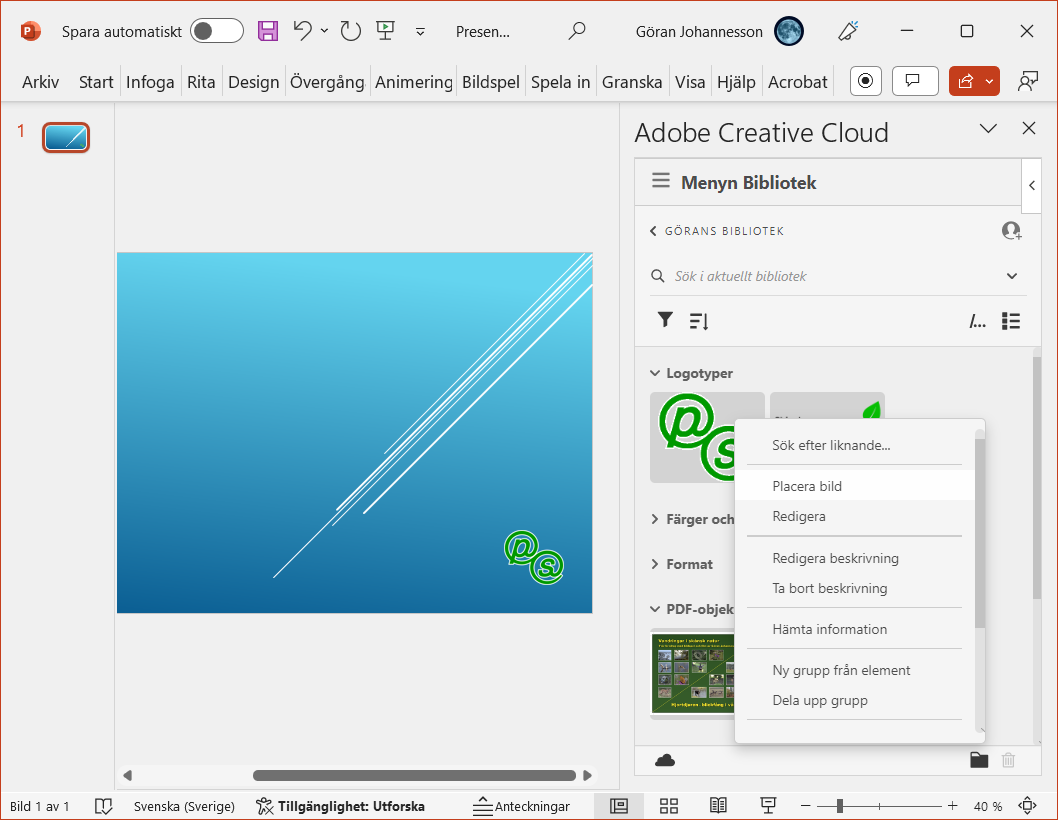The height and width of the screenshot is (820, 1058).
Task: Open the Infoga ribbon tab
Action: point(150,82)
